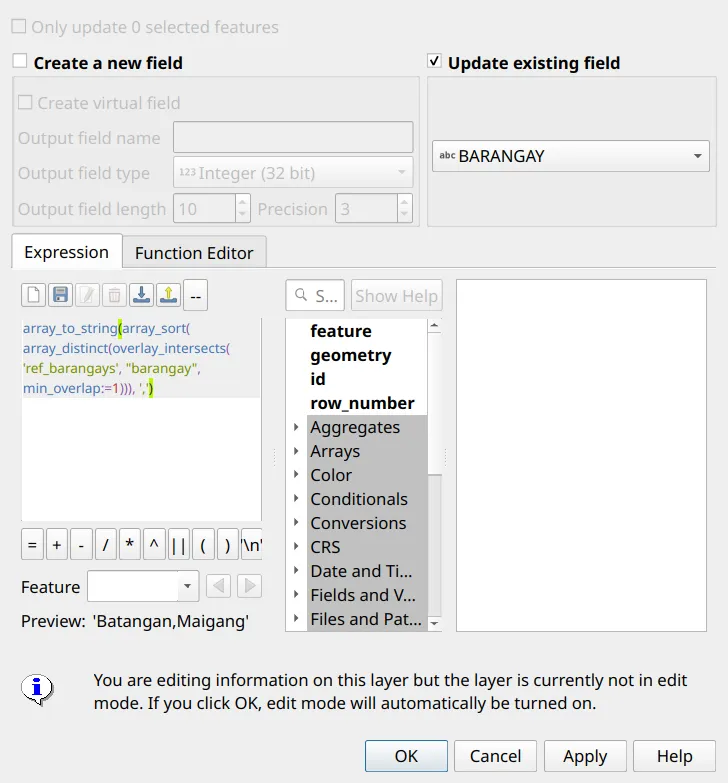Expand the Conversions function group

[x=296, y=522]
